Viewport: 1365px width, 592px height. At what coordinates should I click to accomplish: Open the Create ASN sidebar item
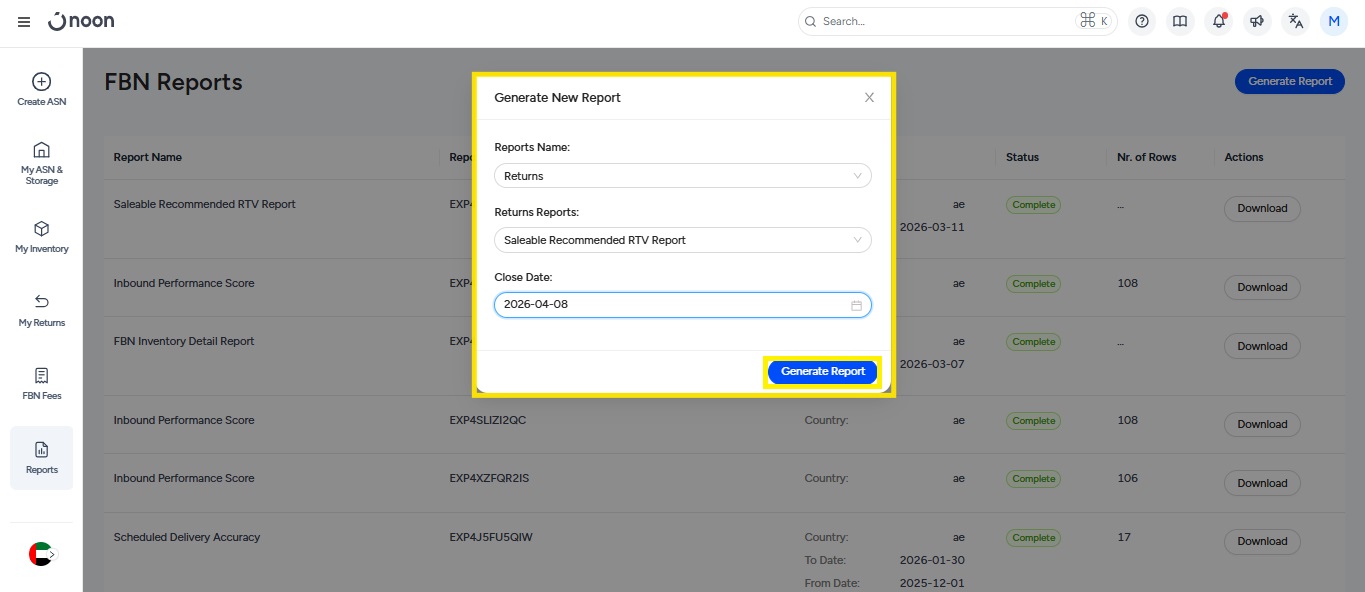42,89
